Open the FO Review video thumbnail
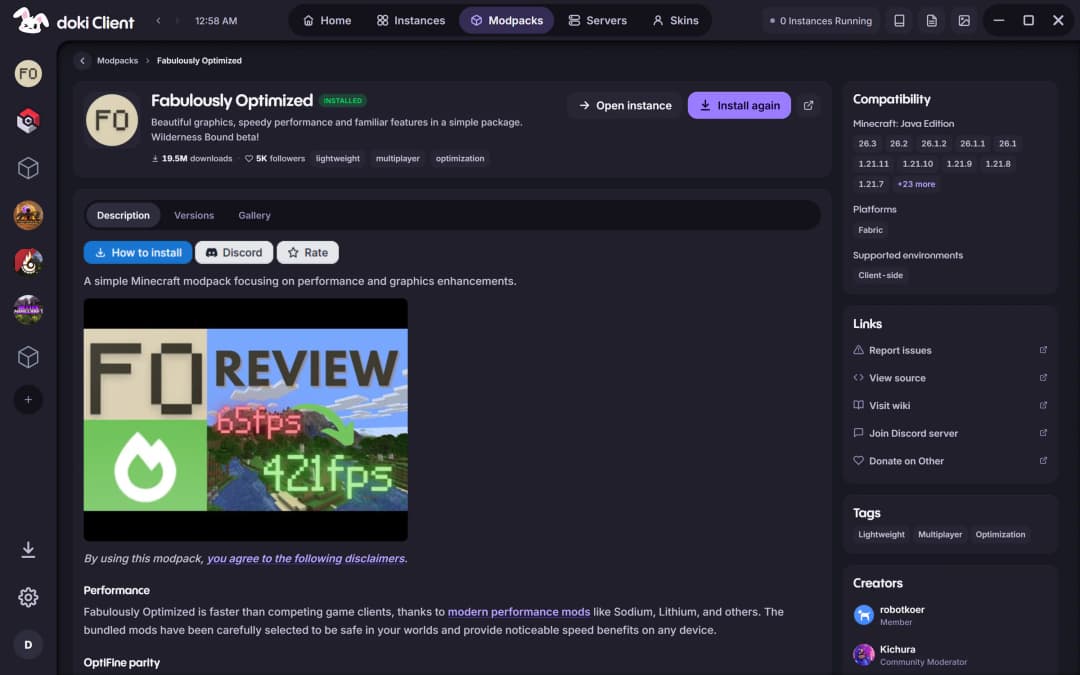Viewport: 1080px width, 675px height. coord(245,419)
